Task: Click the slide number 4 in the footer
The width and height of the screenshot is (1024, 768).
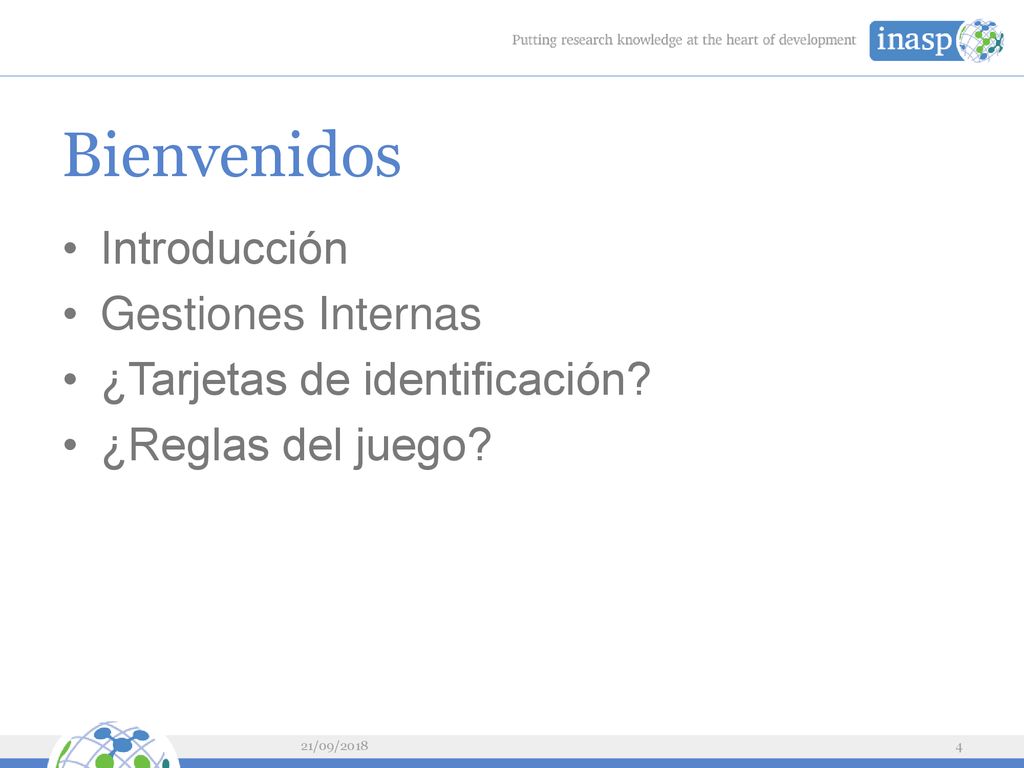Action: pos(959,747)
